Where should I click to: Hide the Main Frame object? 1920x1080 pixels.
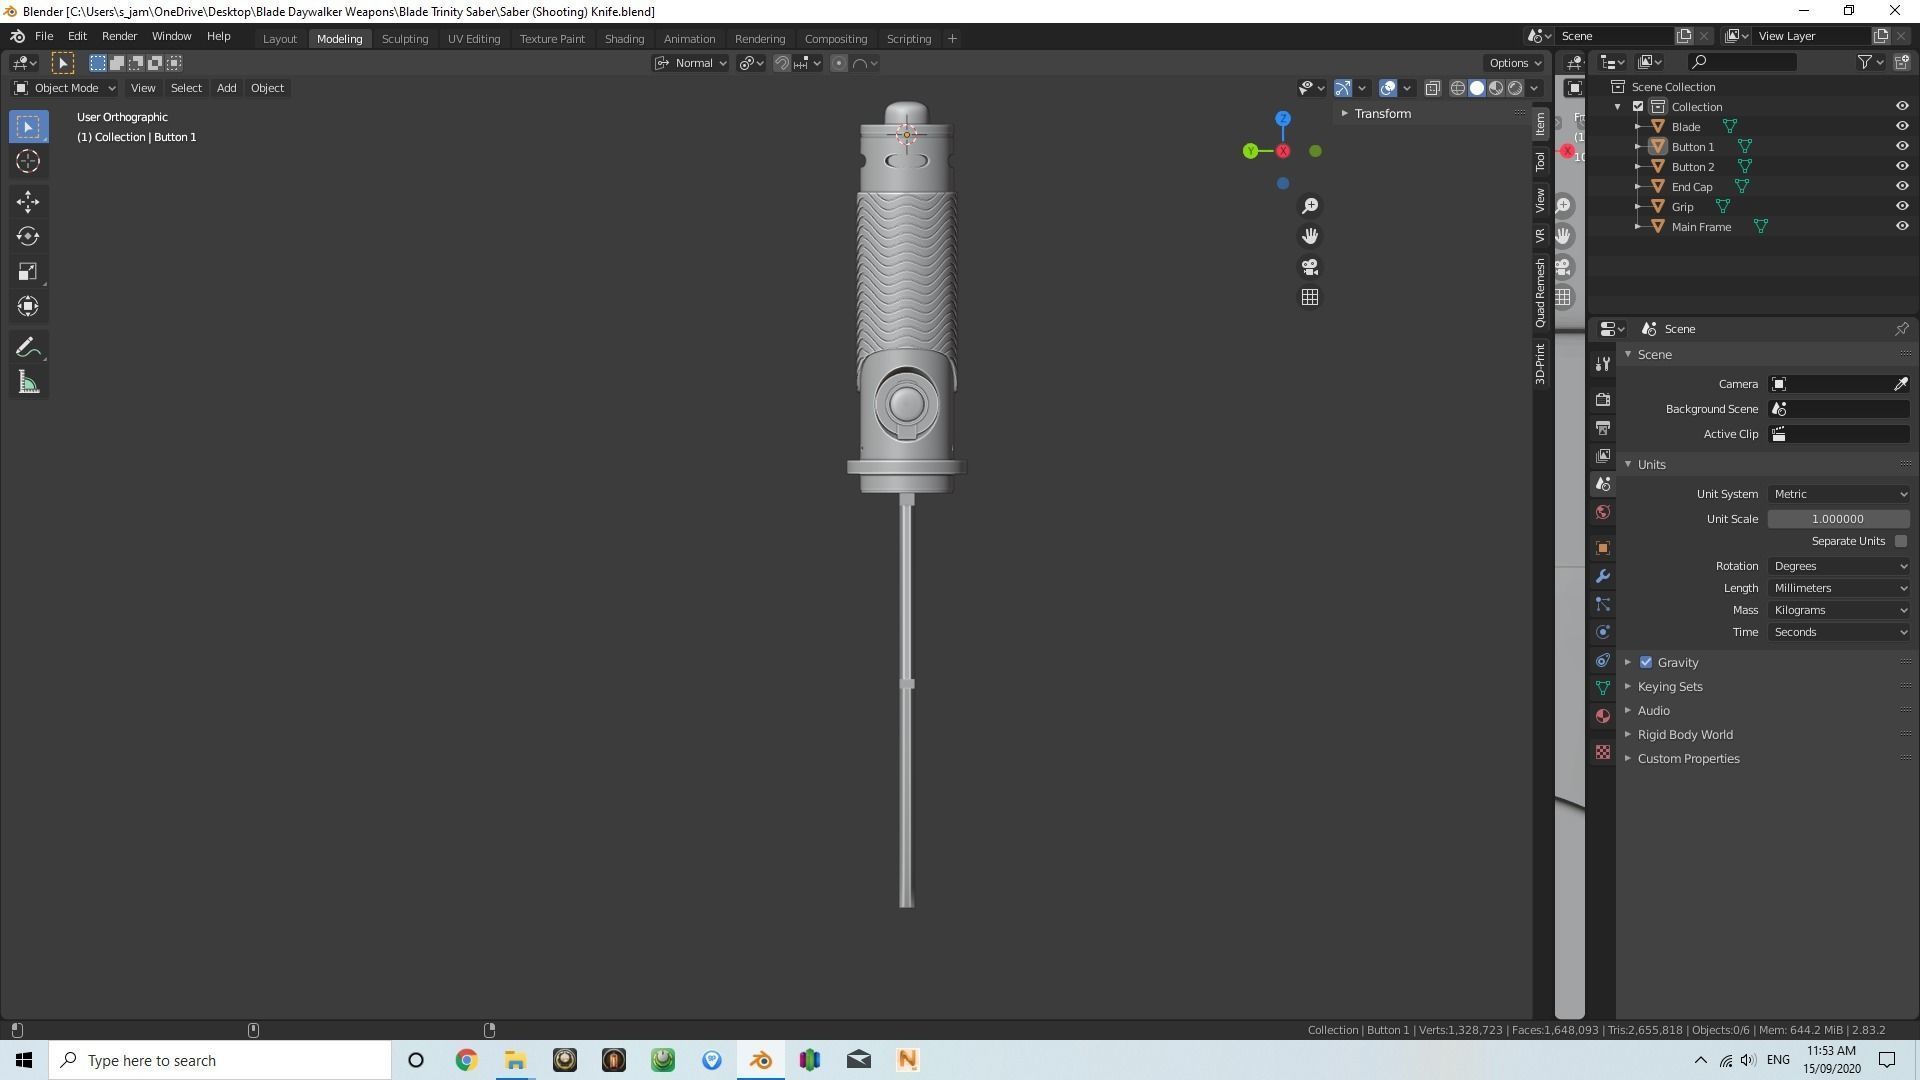coord(1902,227)
